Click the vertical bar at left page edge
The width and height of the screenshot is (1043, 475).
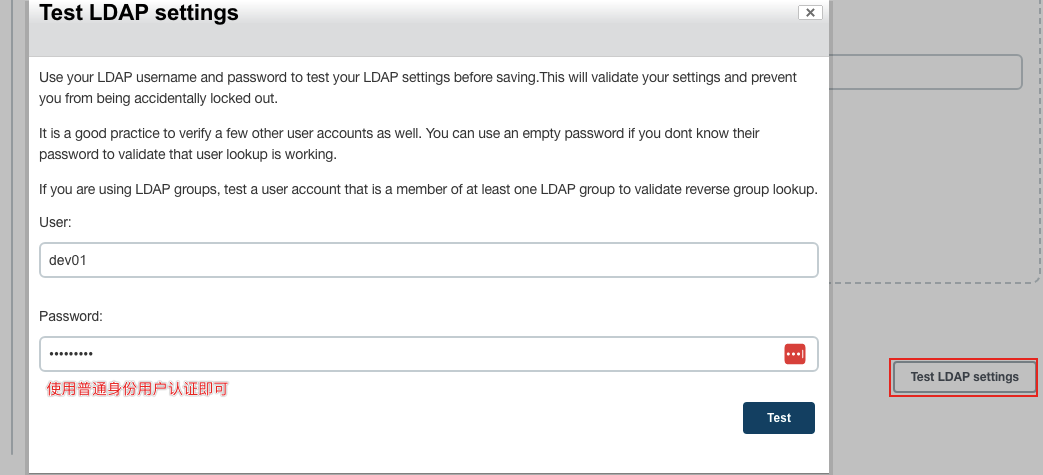(11, 226)
